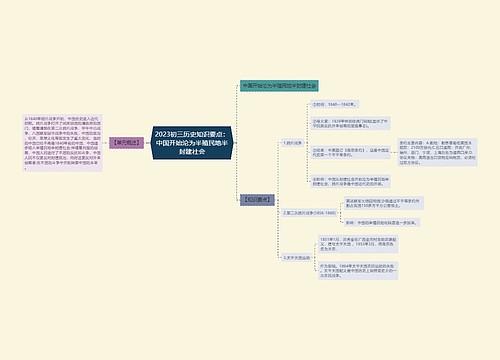Viewport: 500px width, 360px height.
Task: Select the 1864年 太平天国 failure note
Action: pyautogui.click(x=358, y=271)
